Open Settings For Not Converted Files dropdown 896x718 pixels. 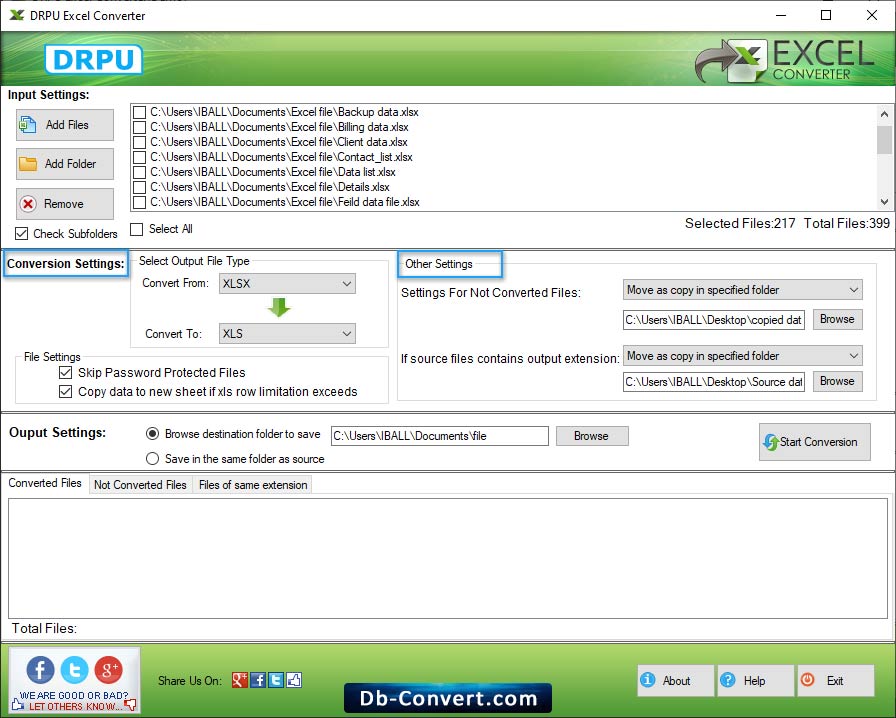742,290
